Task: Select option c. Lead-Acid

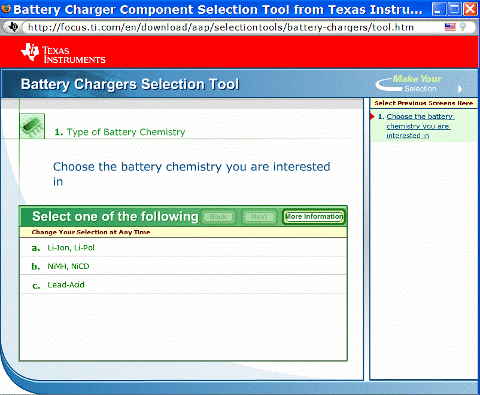Action: pos(183,285)
